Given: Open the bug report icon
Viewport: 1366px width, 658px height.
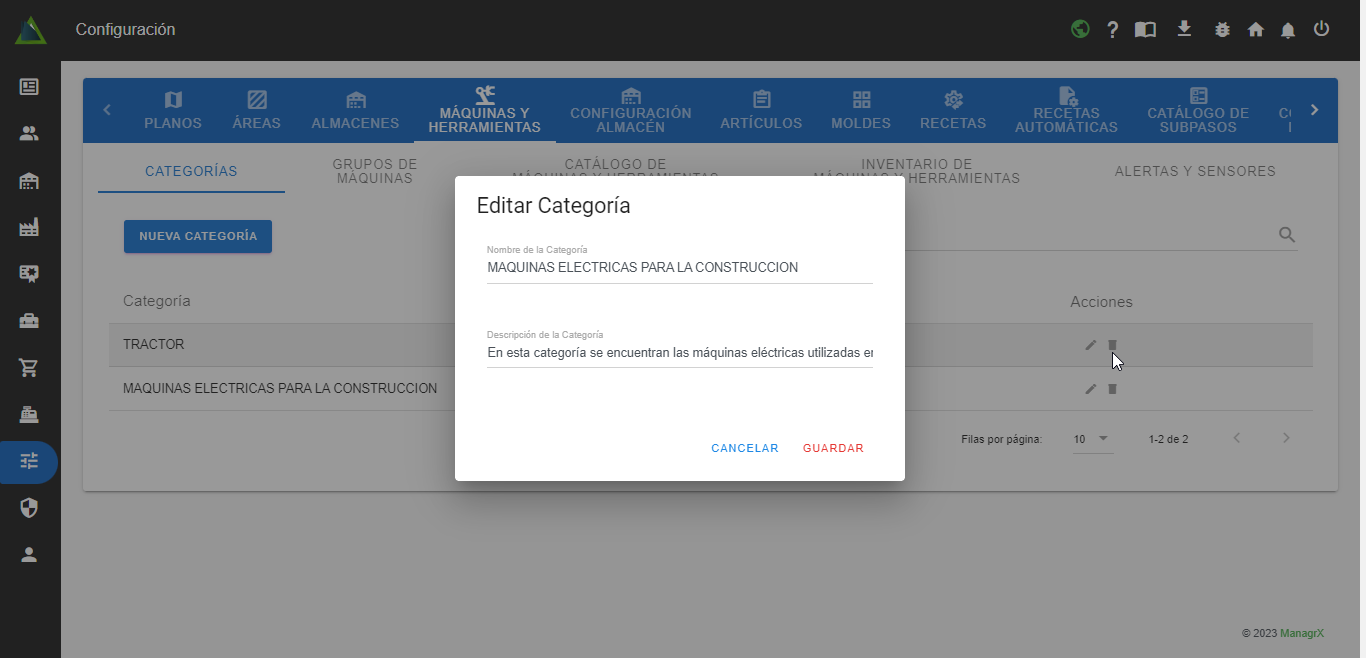Looking at the screenshot, I should [x=1222, y=30].
